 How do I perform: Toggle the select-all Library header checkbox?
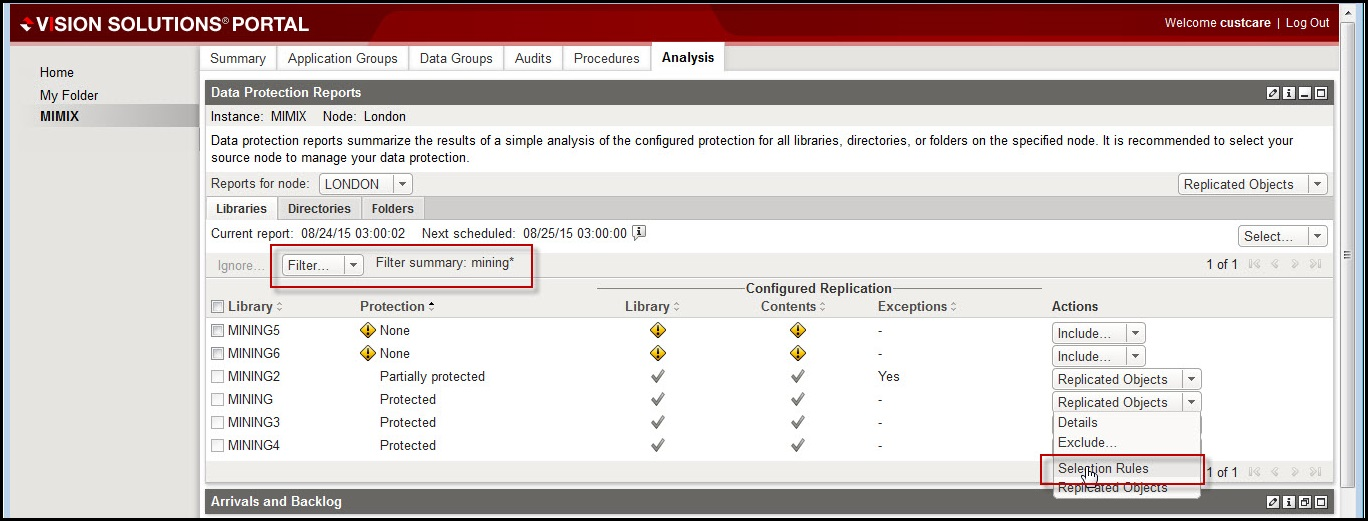click(218, 307)
